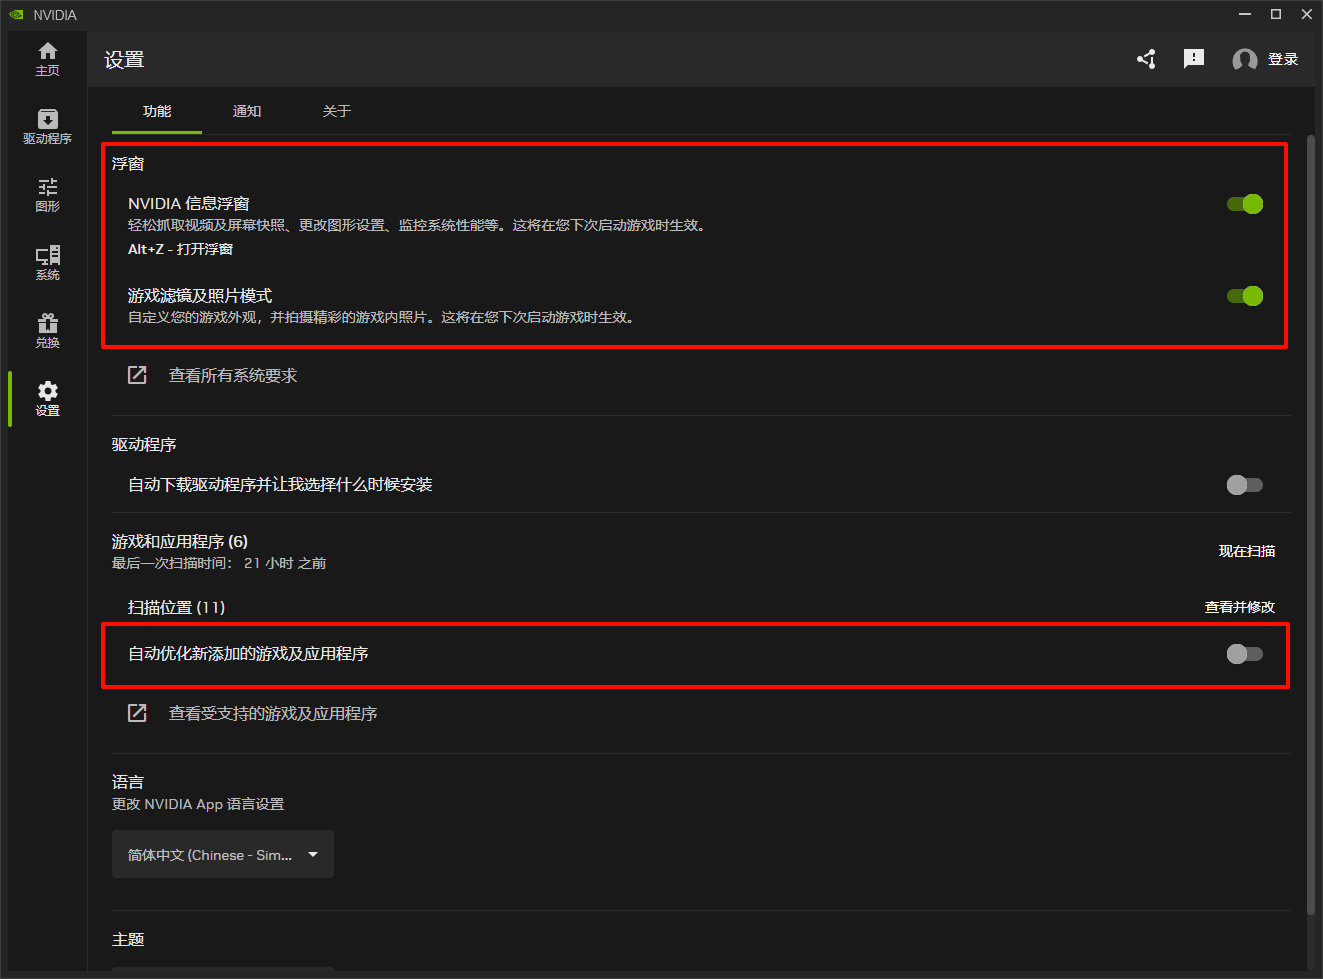1323x979 pixels.
Task: Open 查看所有系统要求 link
Action: (233, 376)
